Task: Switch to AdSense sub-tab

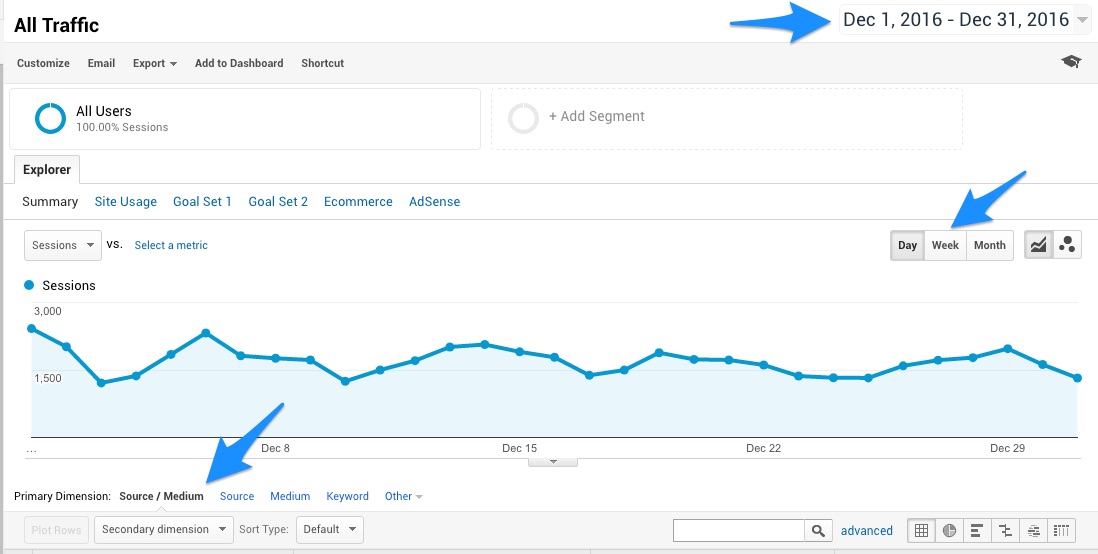Action: pos(434,202)
